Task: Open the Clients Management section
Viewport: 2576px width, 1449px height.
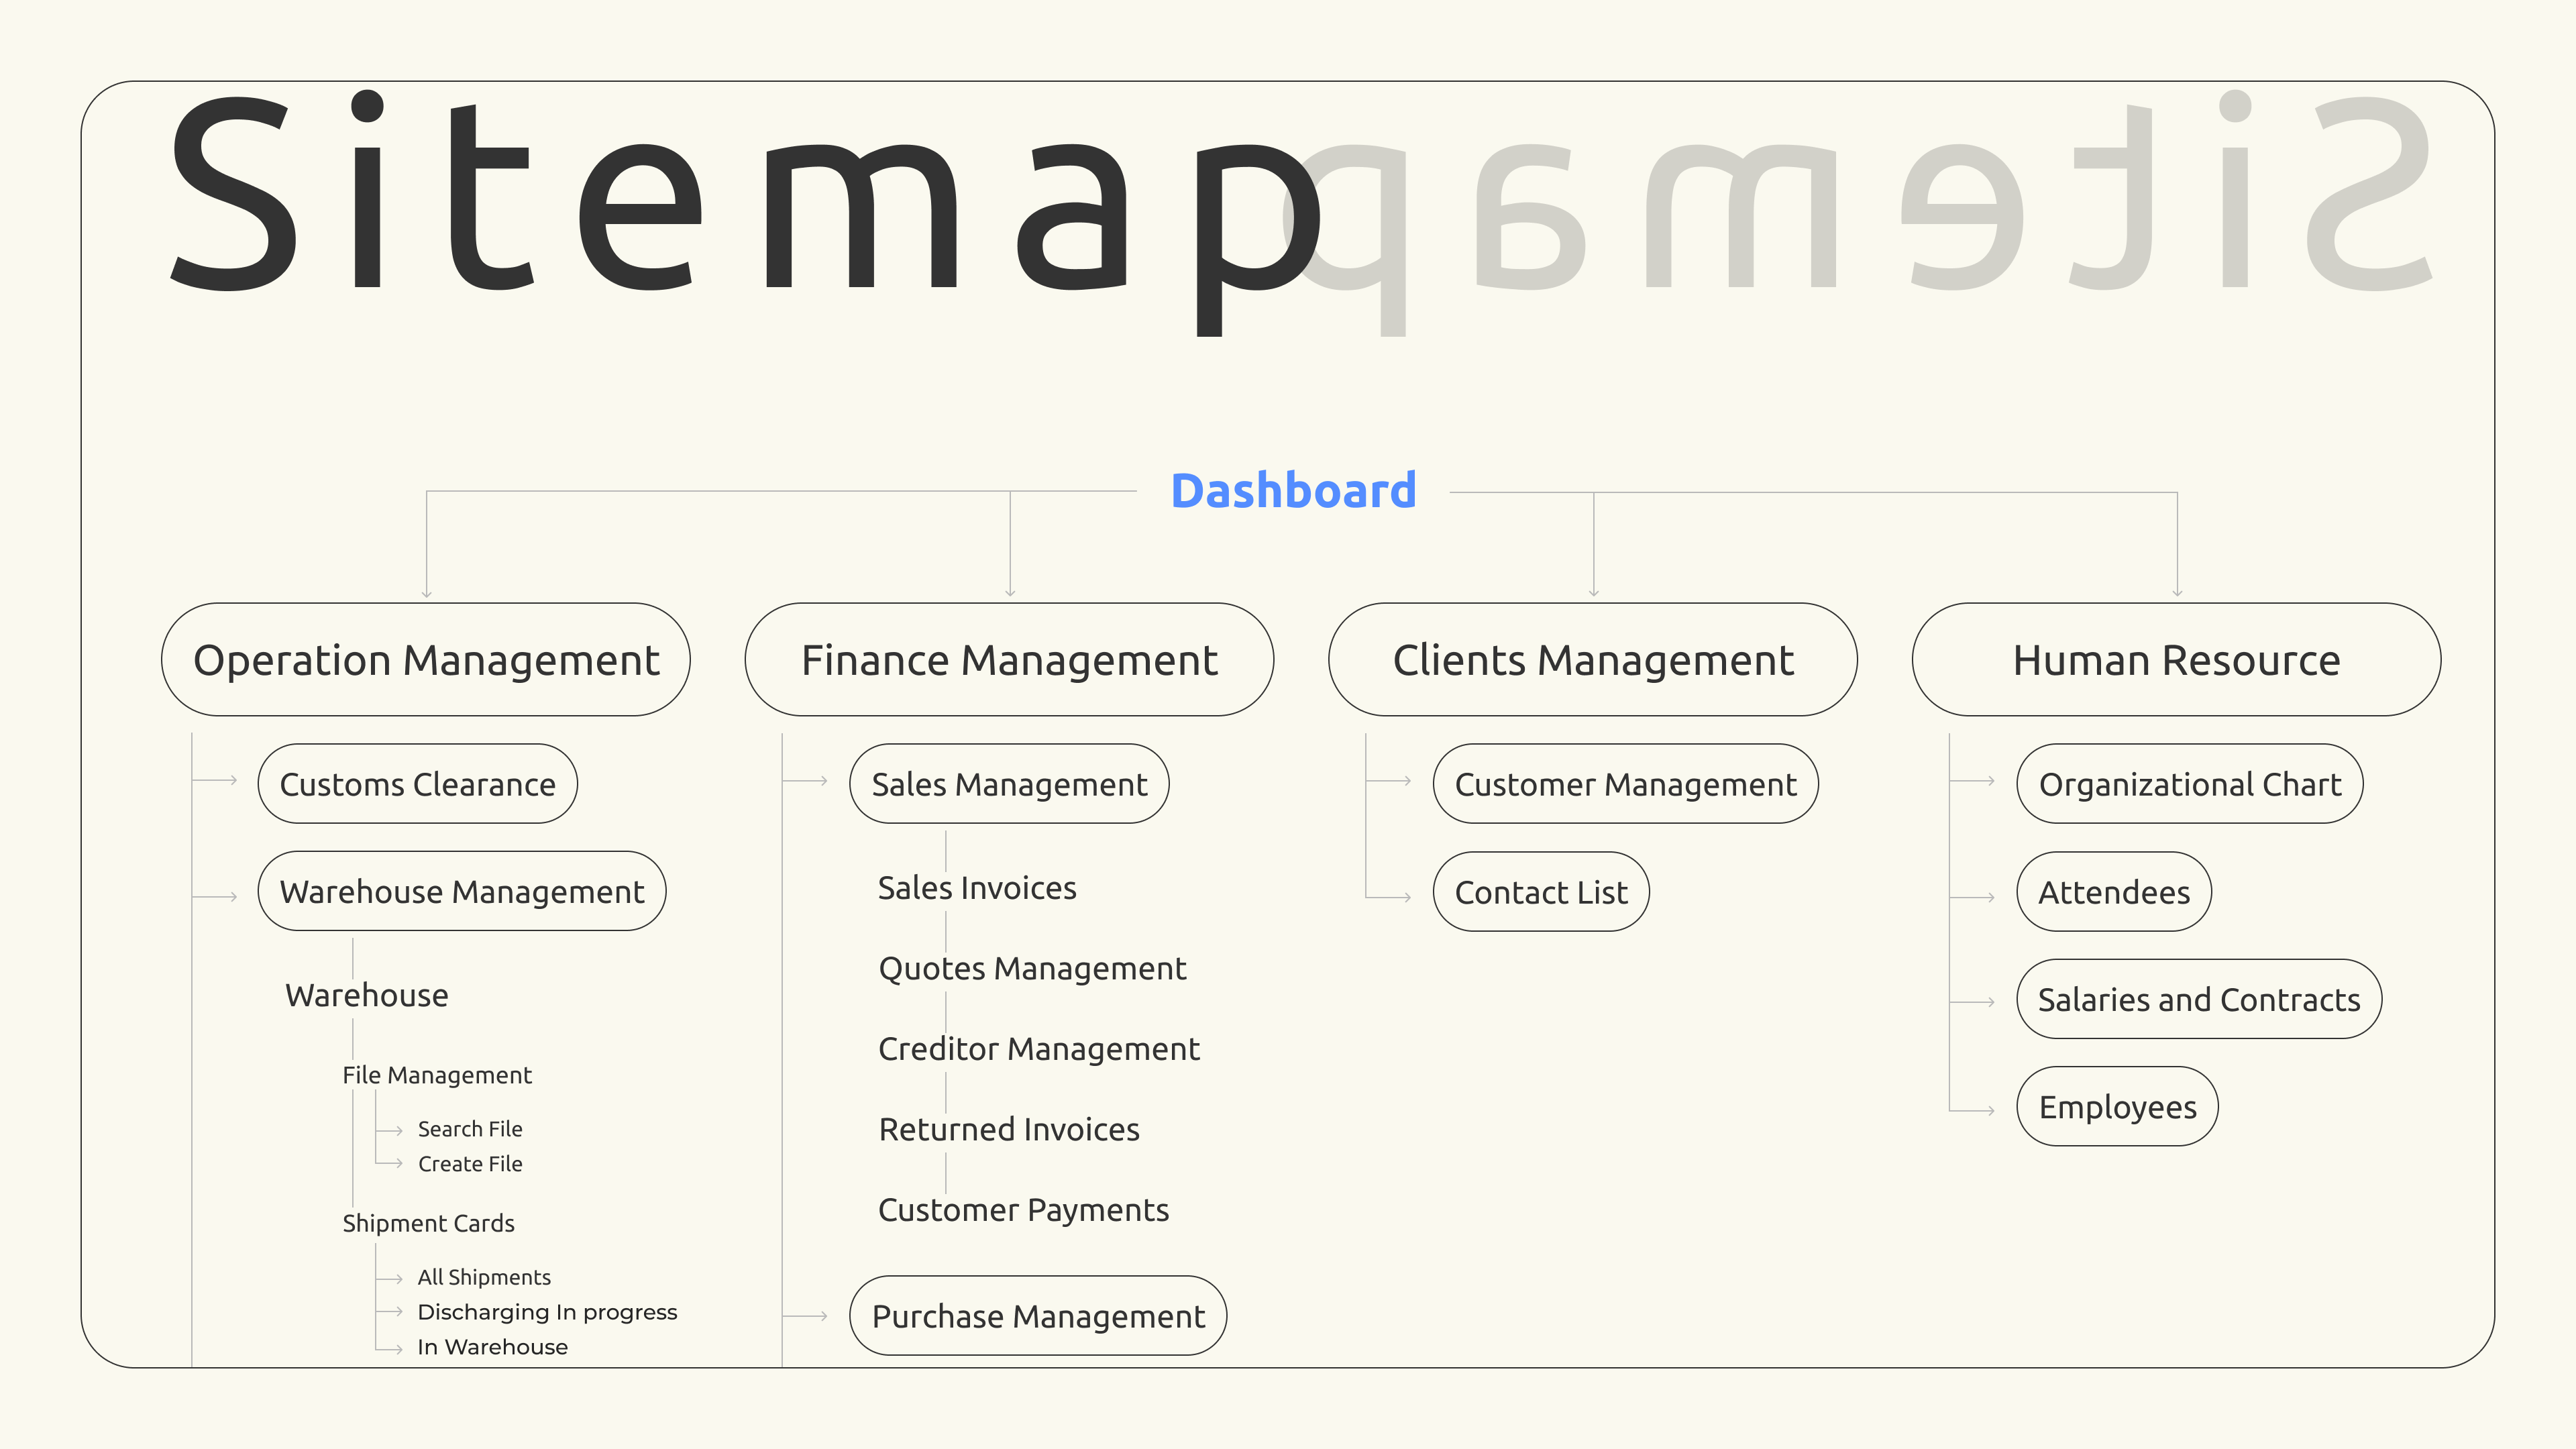Action: (x=1593, y=660)
